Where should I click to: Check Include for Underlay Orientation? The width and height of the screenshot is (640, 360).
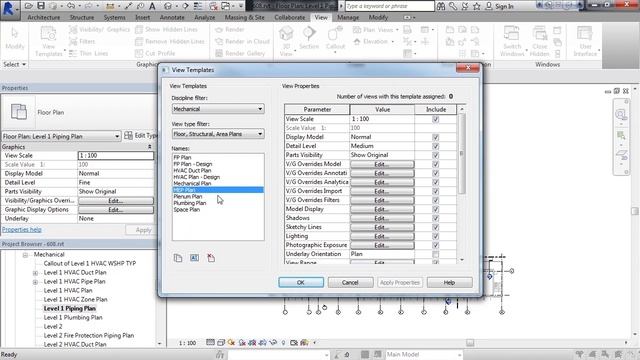pyautogui.click(x=436, y=254)
